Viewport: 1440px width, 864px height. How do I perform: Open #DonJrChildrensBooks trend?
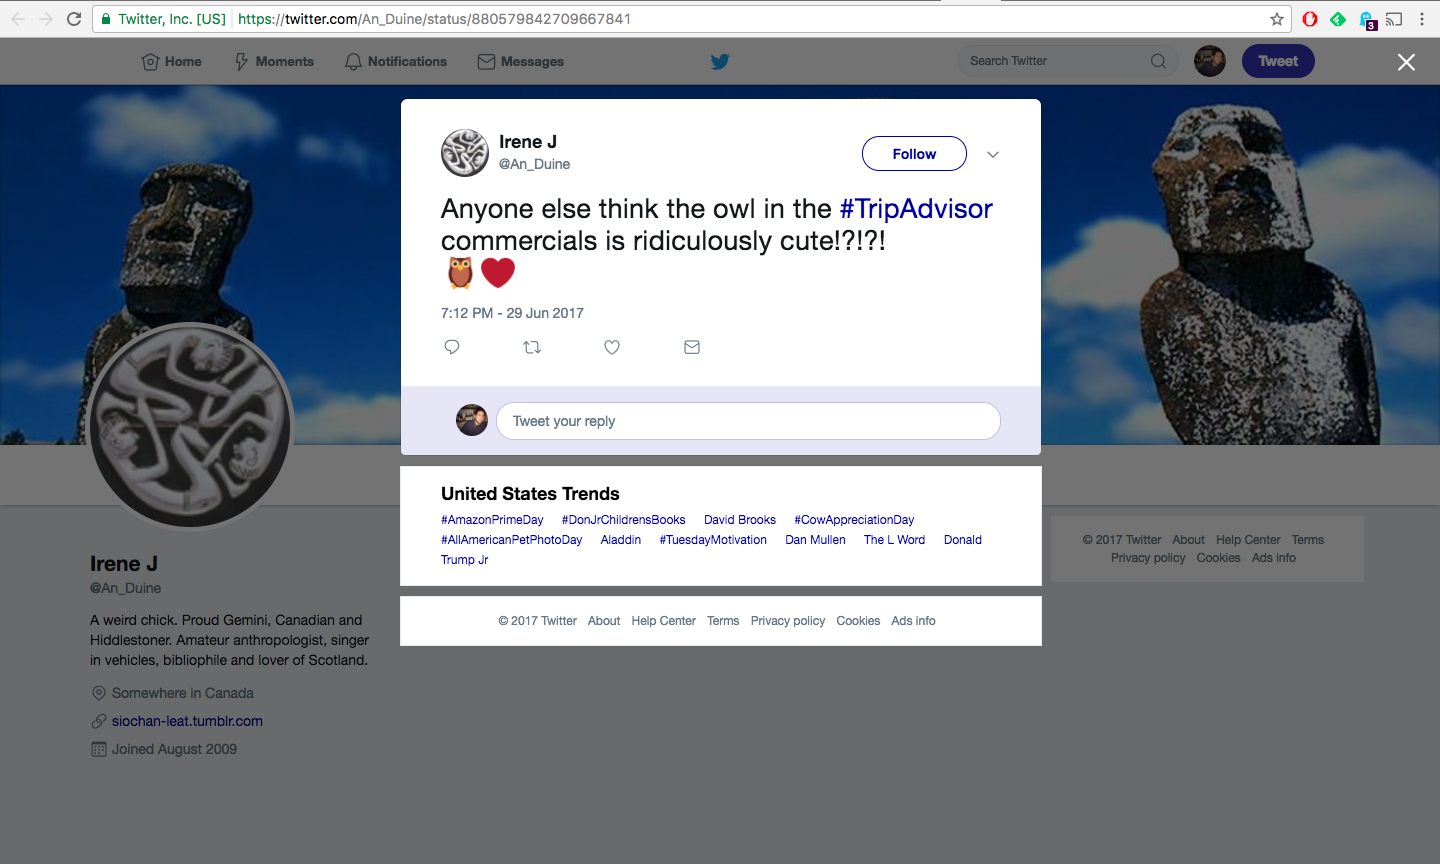[x=624, y=520]
